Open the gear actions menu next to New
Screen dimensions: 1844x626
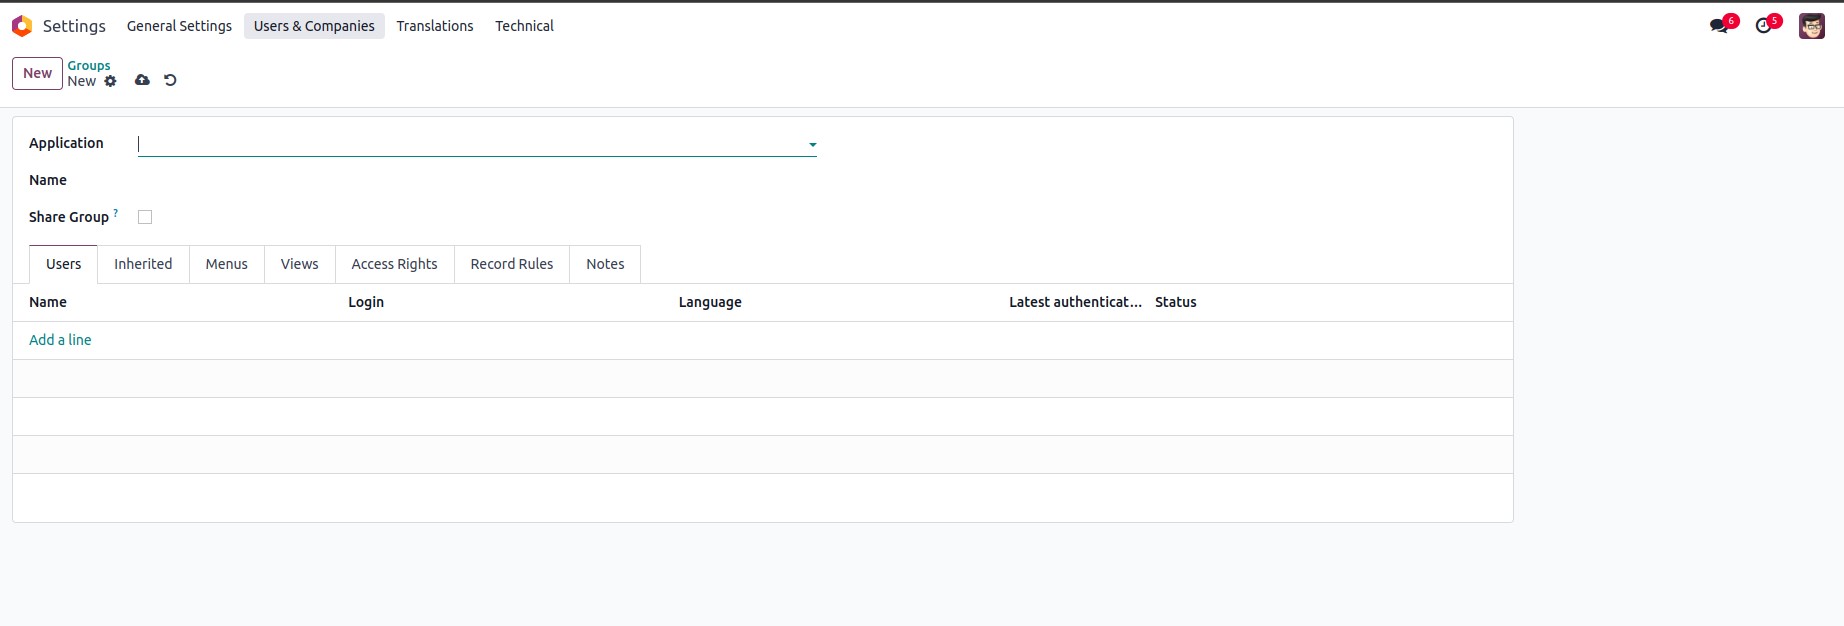[x=111, y=81]
